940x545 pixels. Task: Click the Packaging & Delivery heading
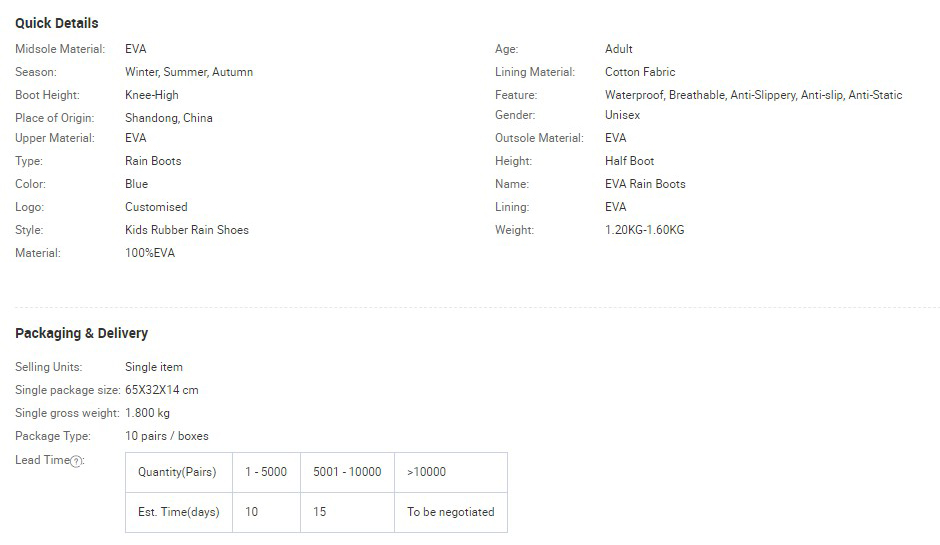[82, 333]
